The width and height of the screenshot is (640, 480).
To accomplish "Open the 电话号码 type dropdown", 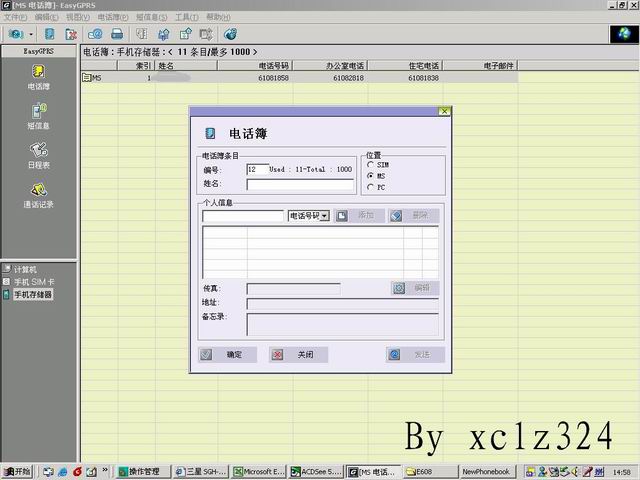I will [324, 216].
